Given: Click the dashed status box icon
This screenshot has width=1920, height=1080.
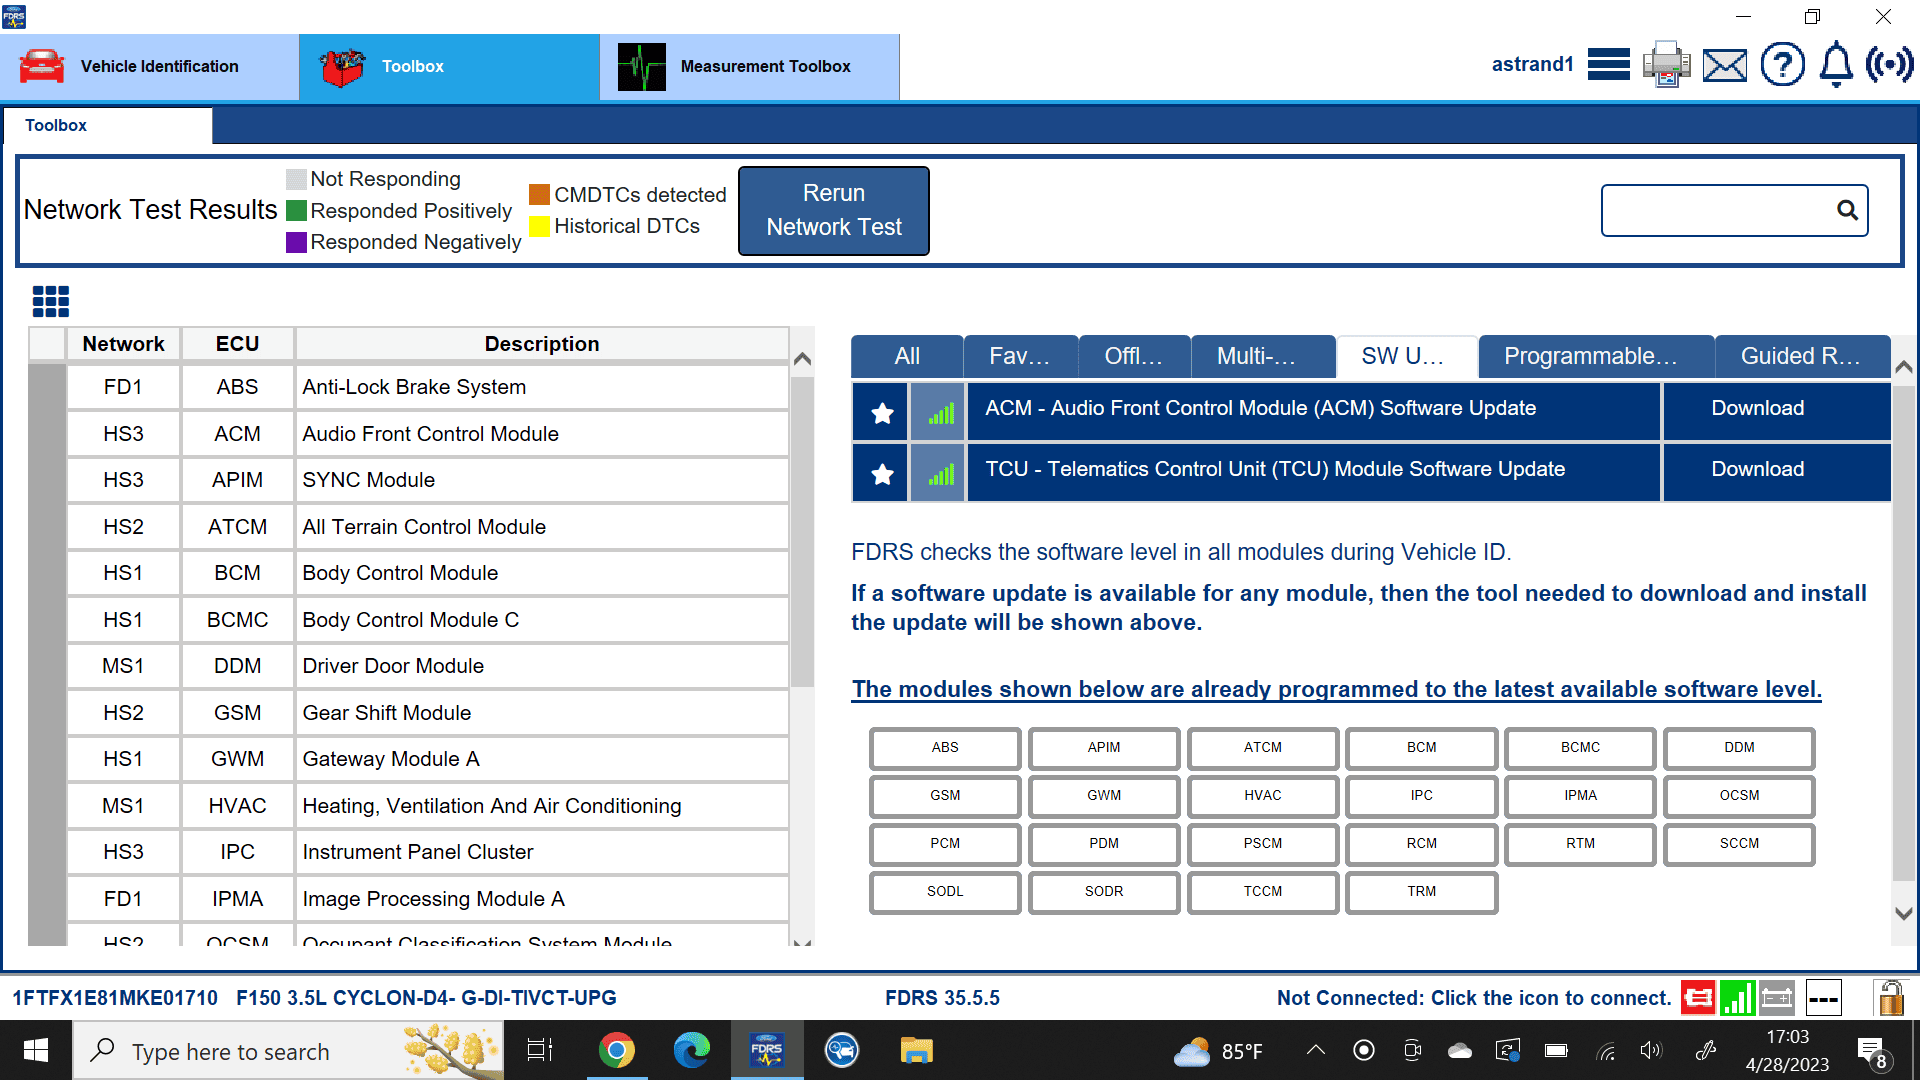Looking at the screenshot, I should (x=1824, y=997).
